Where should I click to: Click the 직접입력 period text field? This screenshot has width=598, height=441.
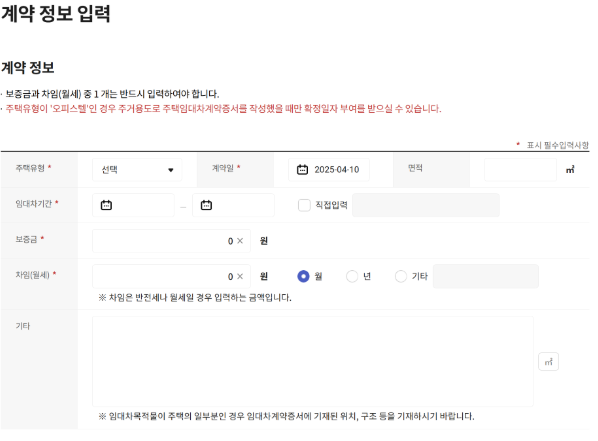pos(426,205)
